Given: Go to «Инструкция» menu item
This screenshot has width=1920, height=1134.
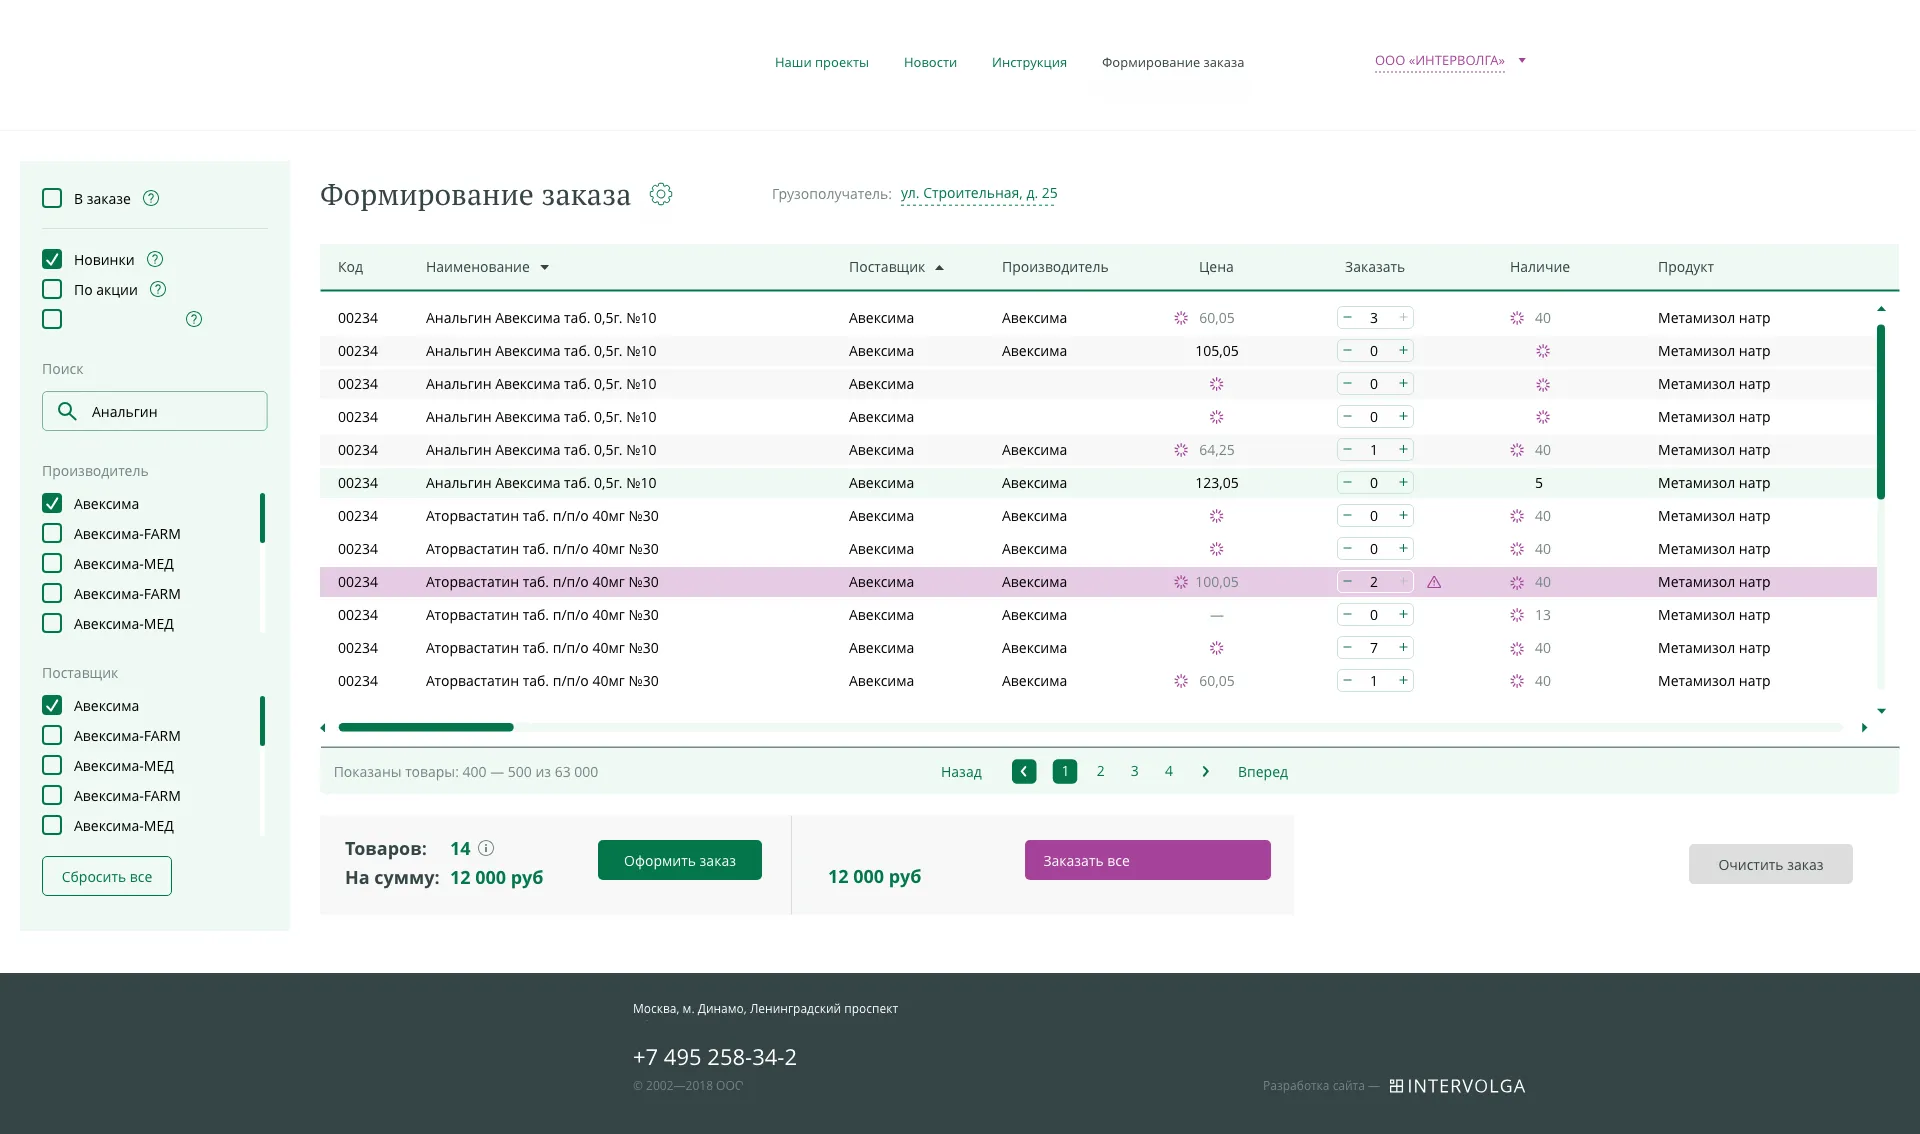Looking at the screenshot, I should coord(1028,62).
